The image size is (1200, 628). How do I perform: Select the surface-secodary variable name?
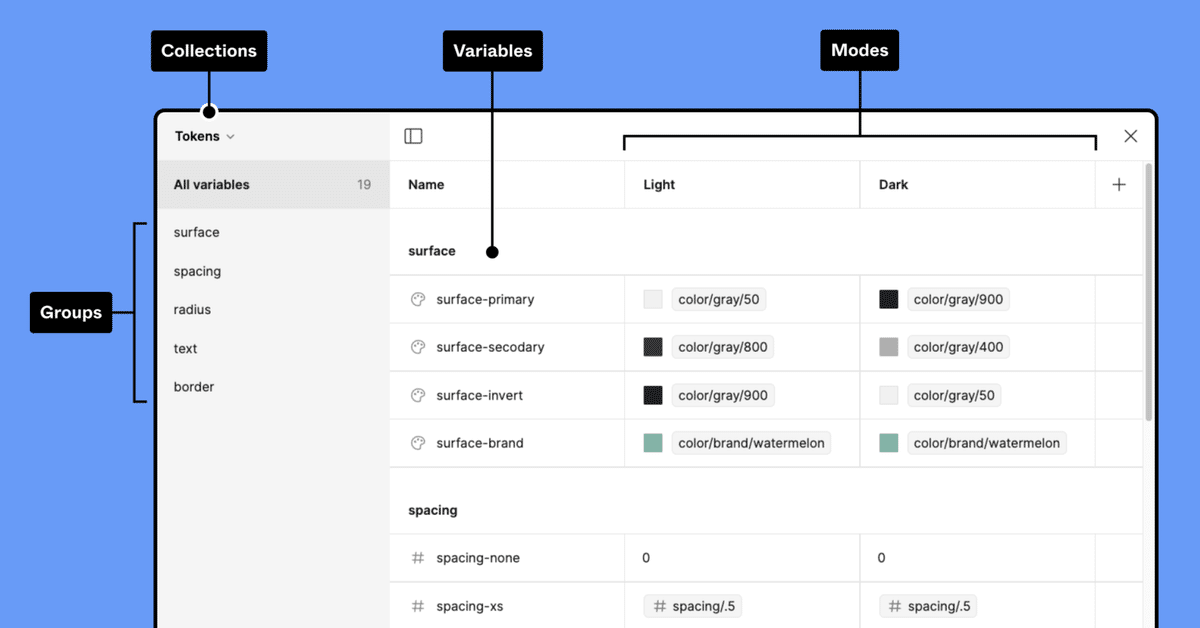click(x=490, y=347)
